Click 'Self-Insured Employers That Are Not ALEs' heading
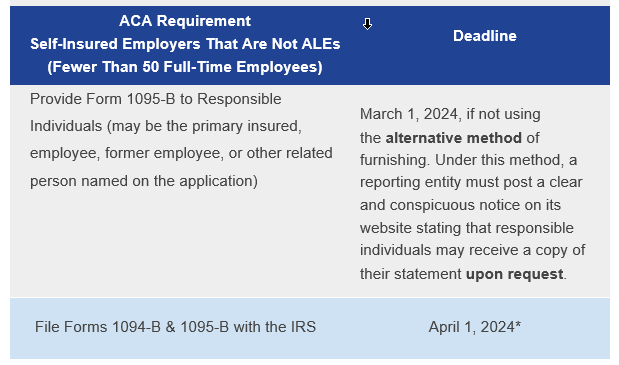 [x=185, y=44]
